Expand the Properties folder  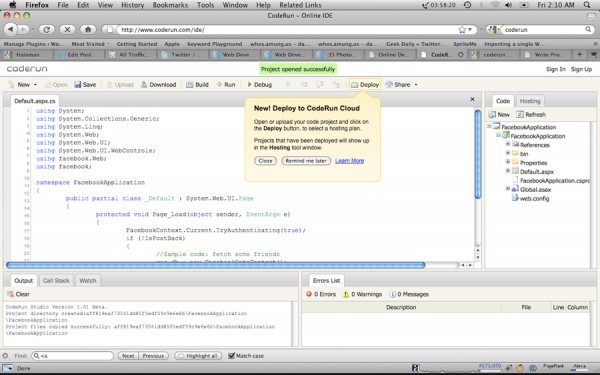pos(508,161)
